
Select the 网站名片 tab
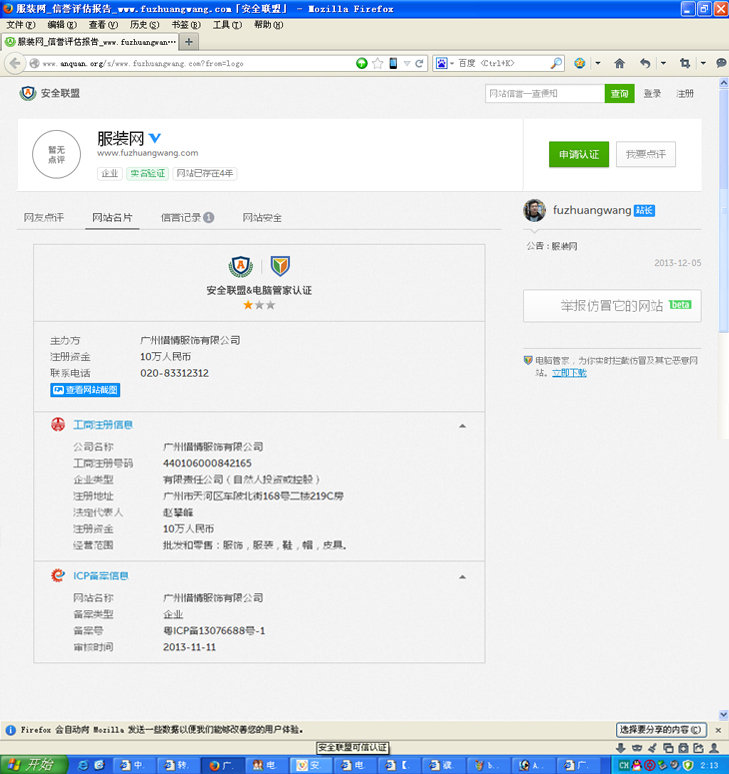112,218
